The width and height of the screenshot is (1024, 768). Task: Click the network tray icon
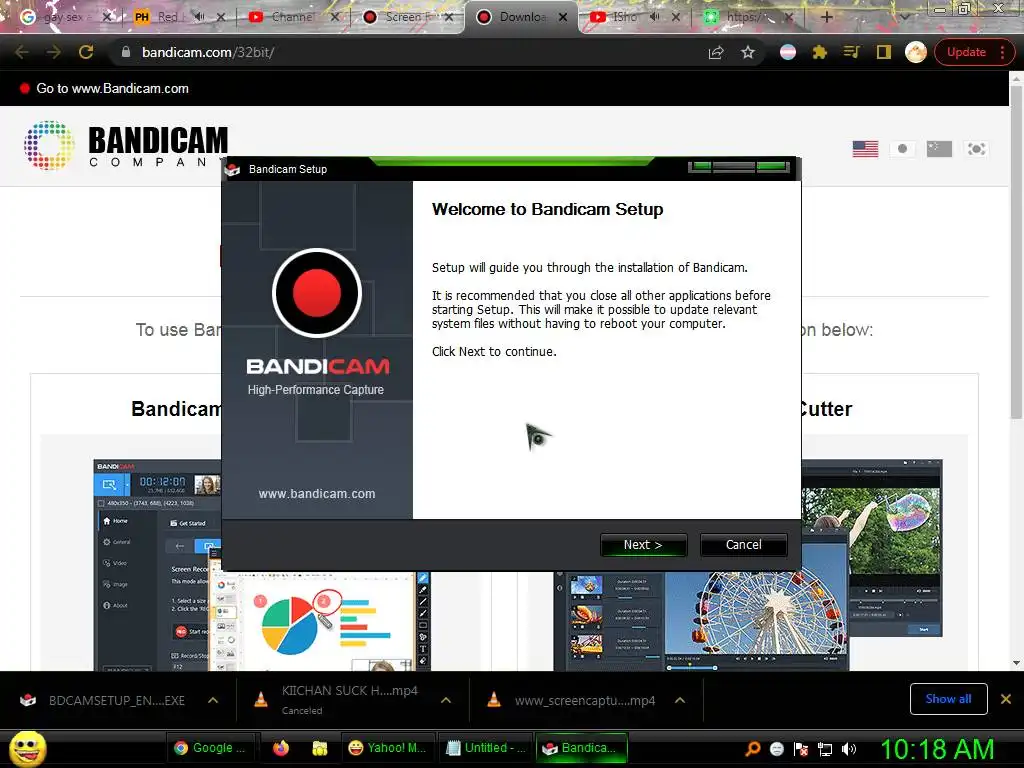(825, 749)
